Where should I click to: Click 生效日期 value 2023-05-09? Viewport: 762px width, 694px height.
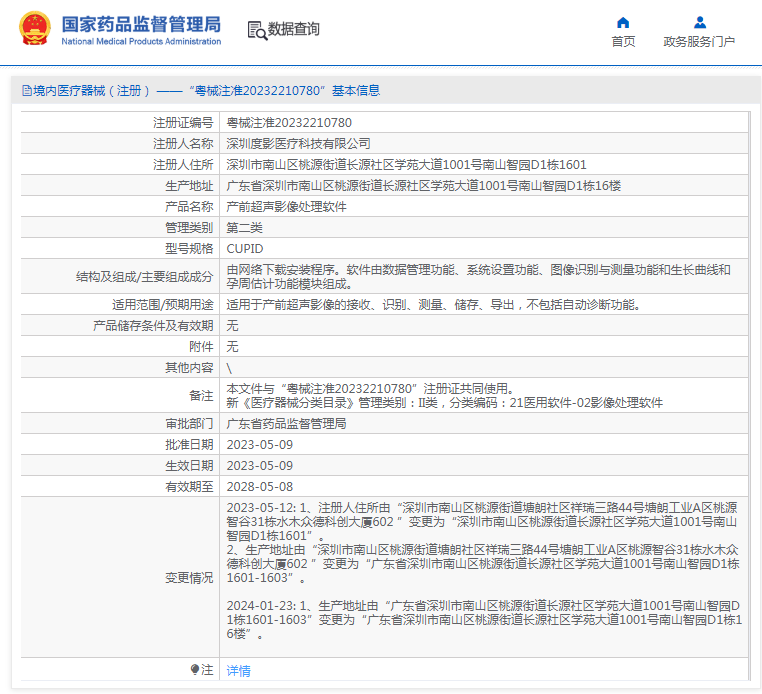(260, 466)
